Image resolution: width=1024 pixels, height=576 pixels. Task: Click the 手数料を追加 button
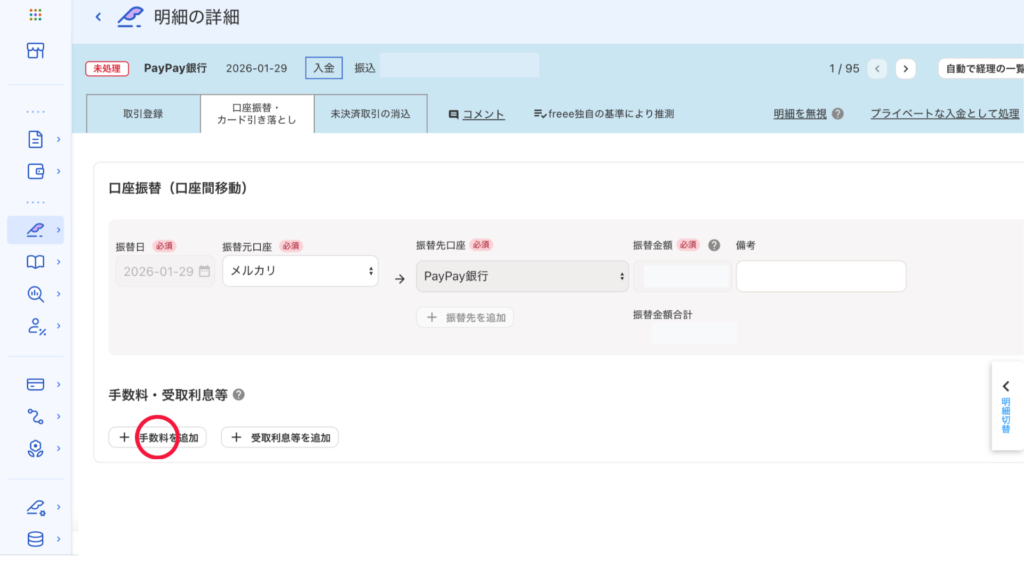tap(158, 437)
